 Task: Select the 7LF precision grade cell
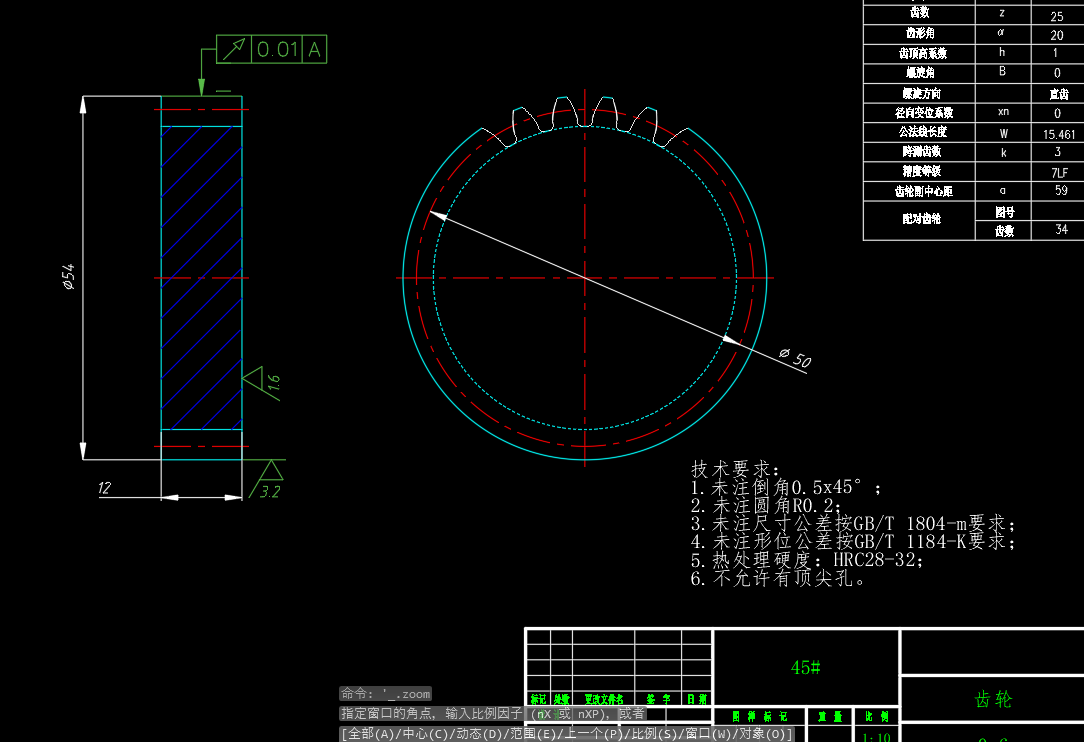1059,172
